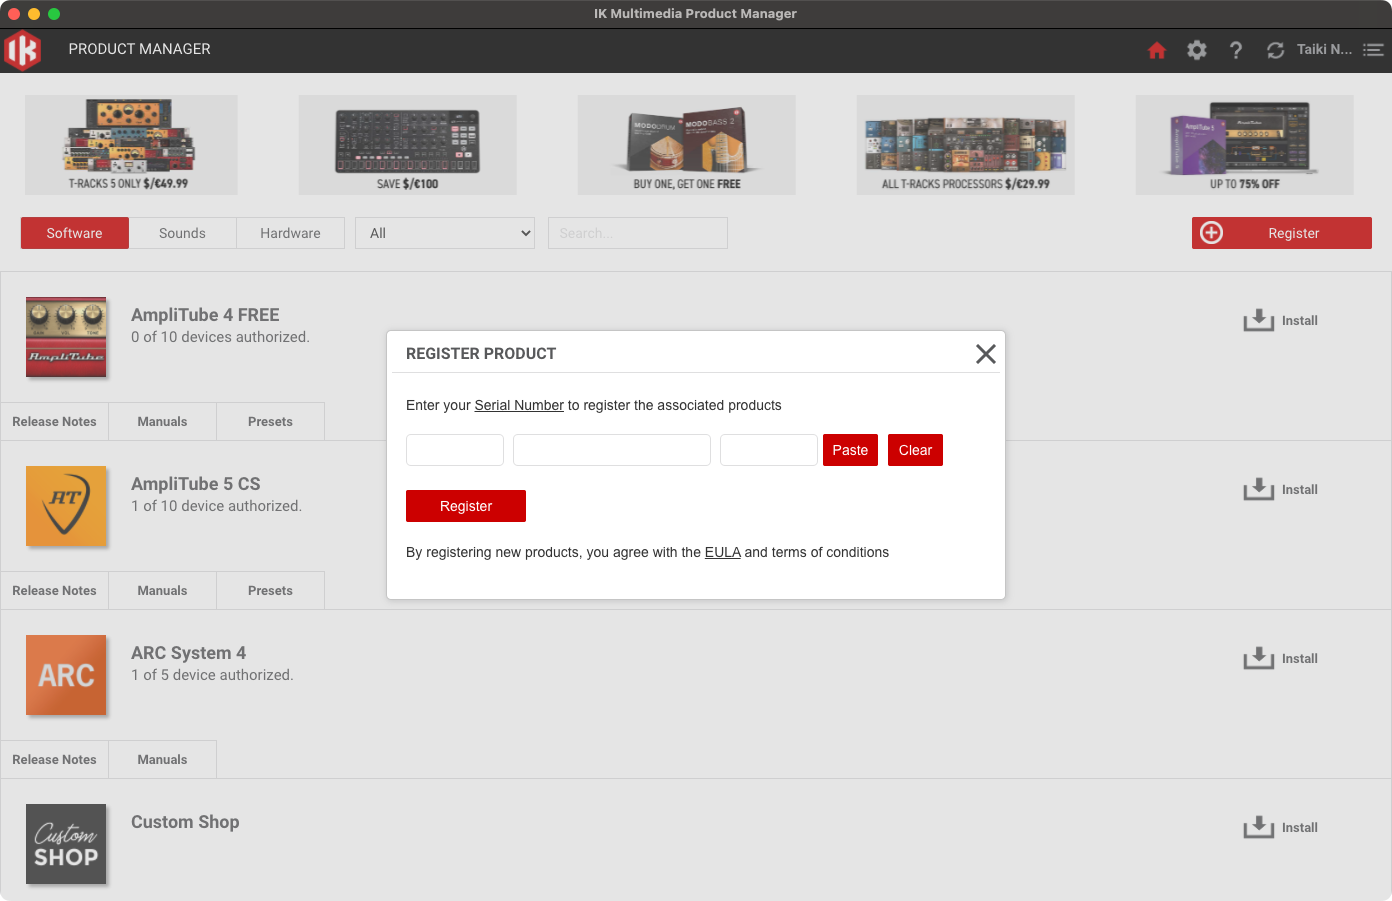The height and width of the screenshot is (901, 1392).
Task: Click the ARC System 4 product icon
Action: 66,675
